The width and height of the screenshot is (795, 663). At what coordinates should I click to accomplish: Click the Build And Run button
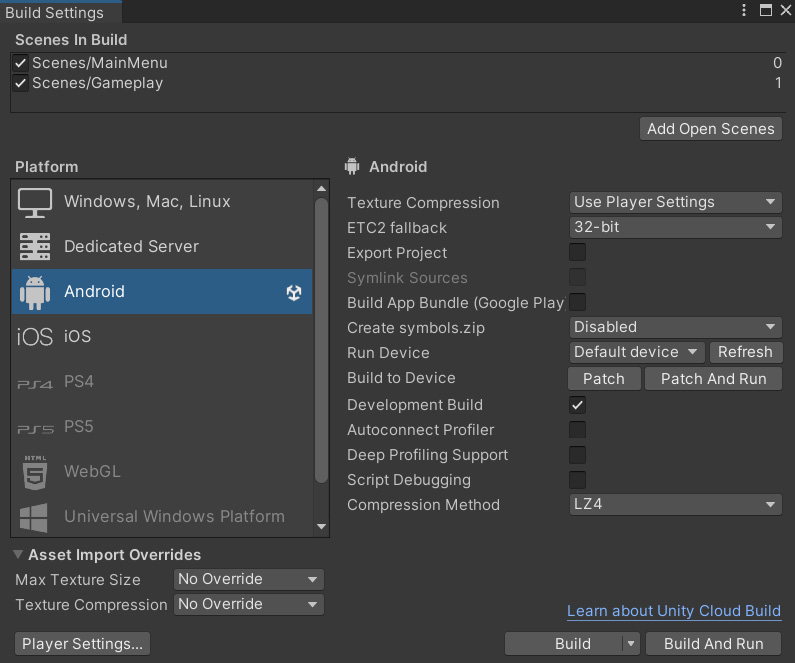713,644
